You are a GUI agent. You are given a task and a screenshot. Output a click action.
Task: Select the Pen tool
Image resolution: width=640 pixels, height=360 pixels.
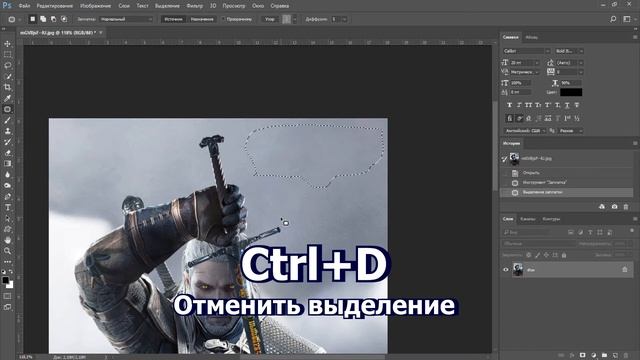point(7,197)
